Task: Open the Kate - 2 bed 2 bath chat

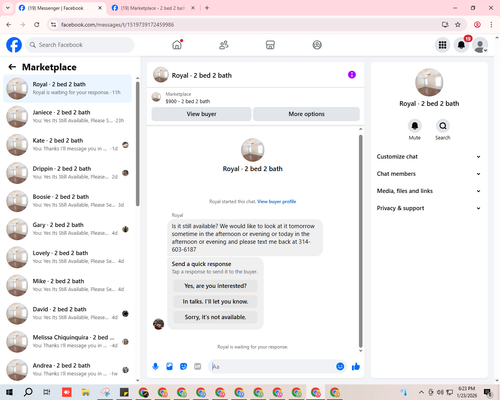Action: 67,145
